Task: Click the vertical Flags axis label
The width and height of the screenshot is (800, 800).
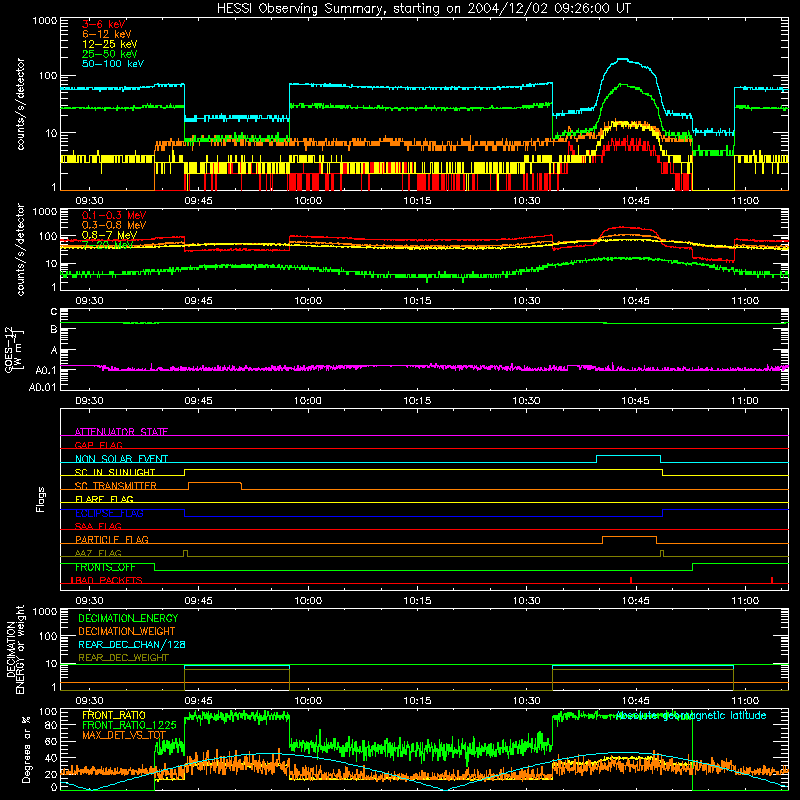Action: (x=40, y=499)
